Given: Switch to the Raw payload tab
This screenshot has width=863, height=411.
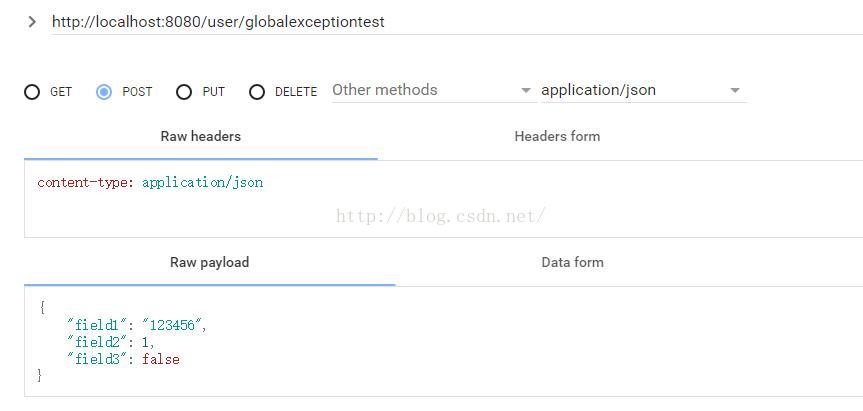Looking at the screenshot, I should pos(210,262).
